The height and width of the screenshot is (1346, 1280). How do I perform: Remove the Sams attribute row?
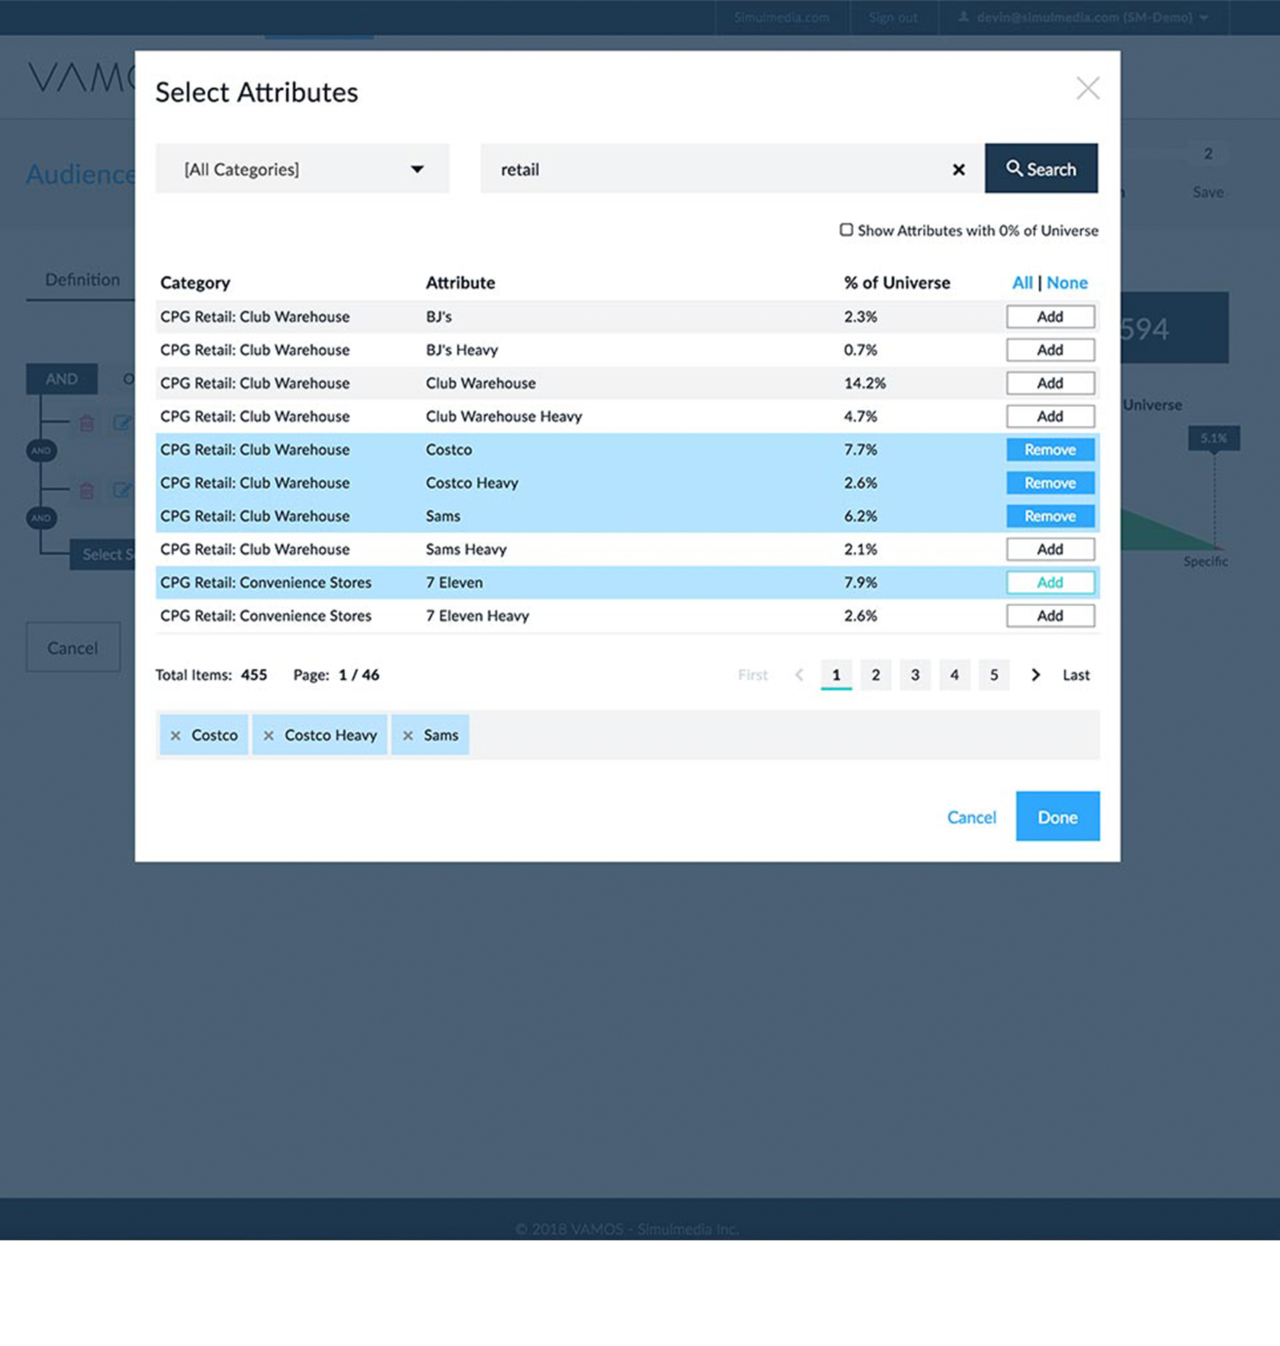(x=1050, y=516)
